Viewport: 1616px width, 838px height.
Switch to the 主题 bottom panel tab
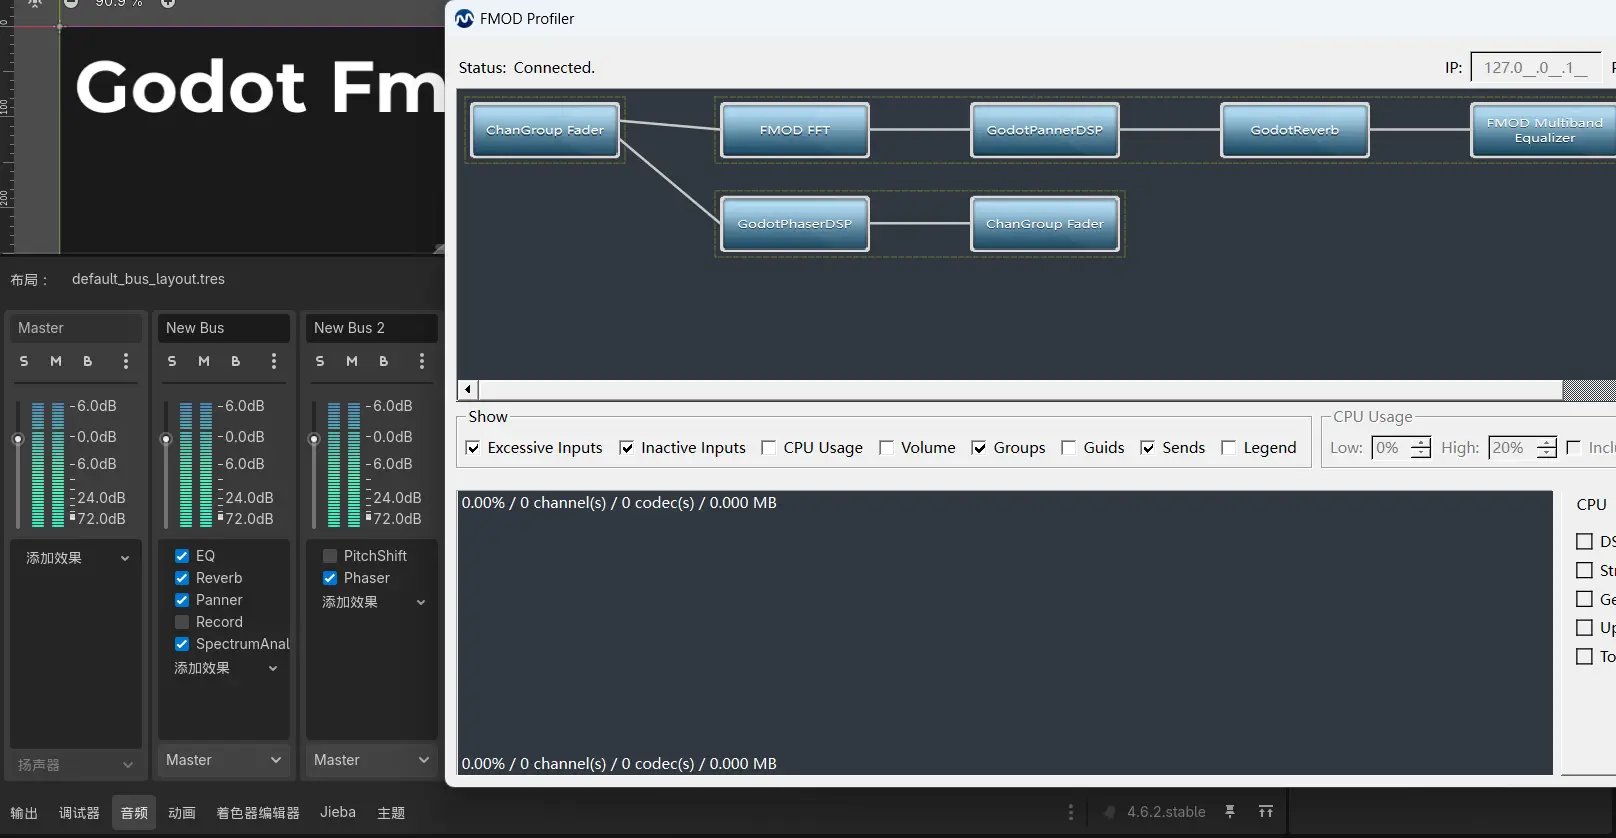(391, 813)
